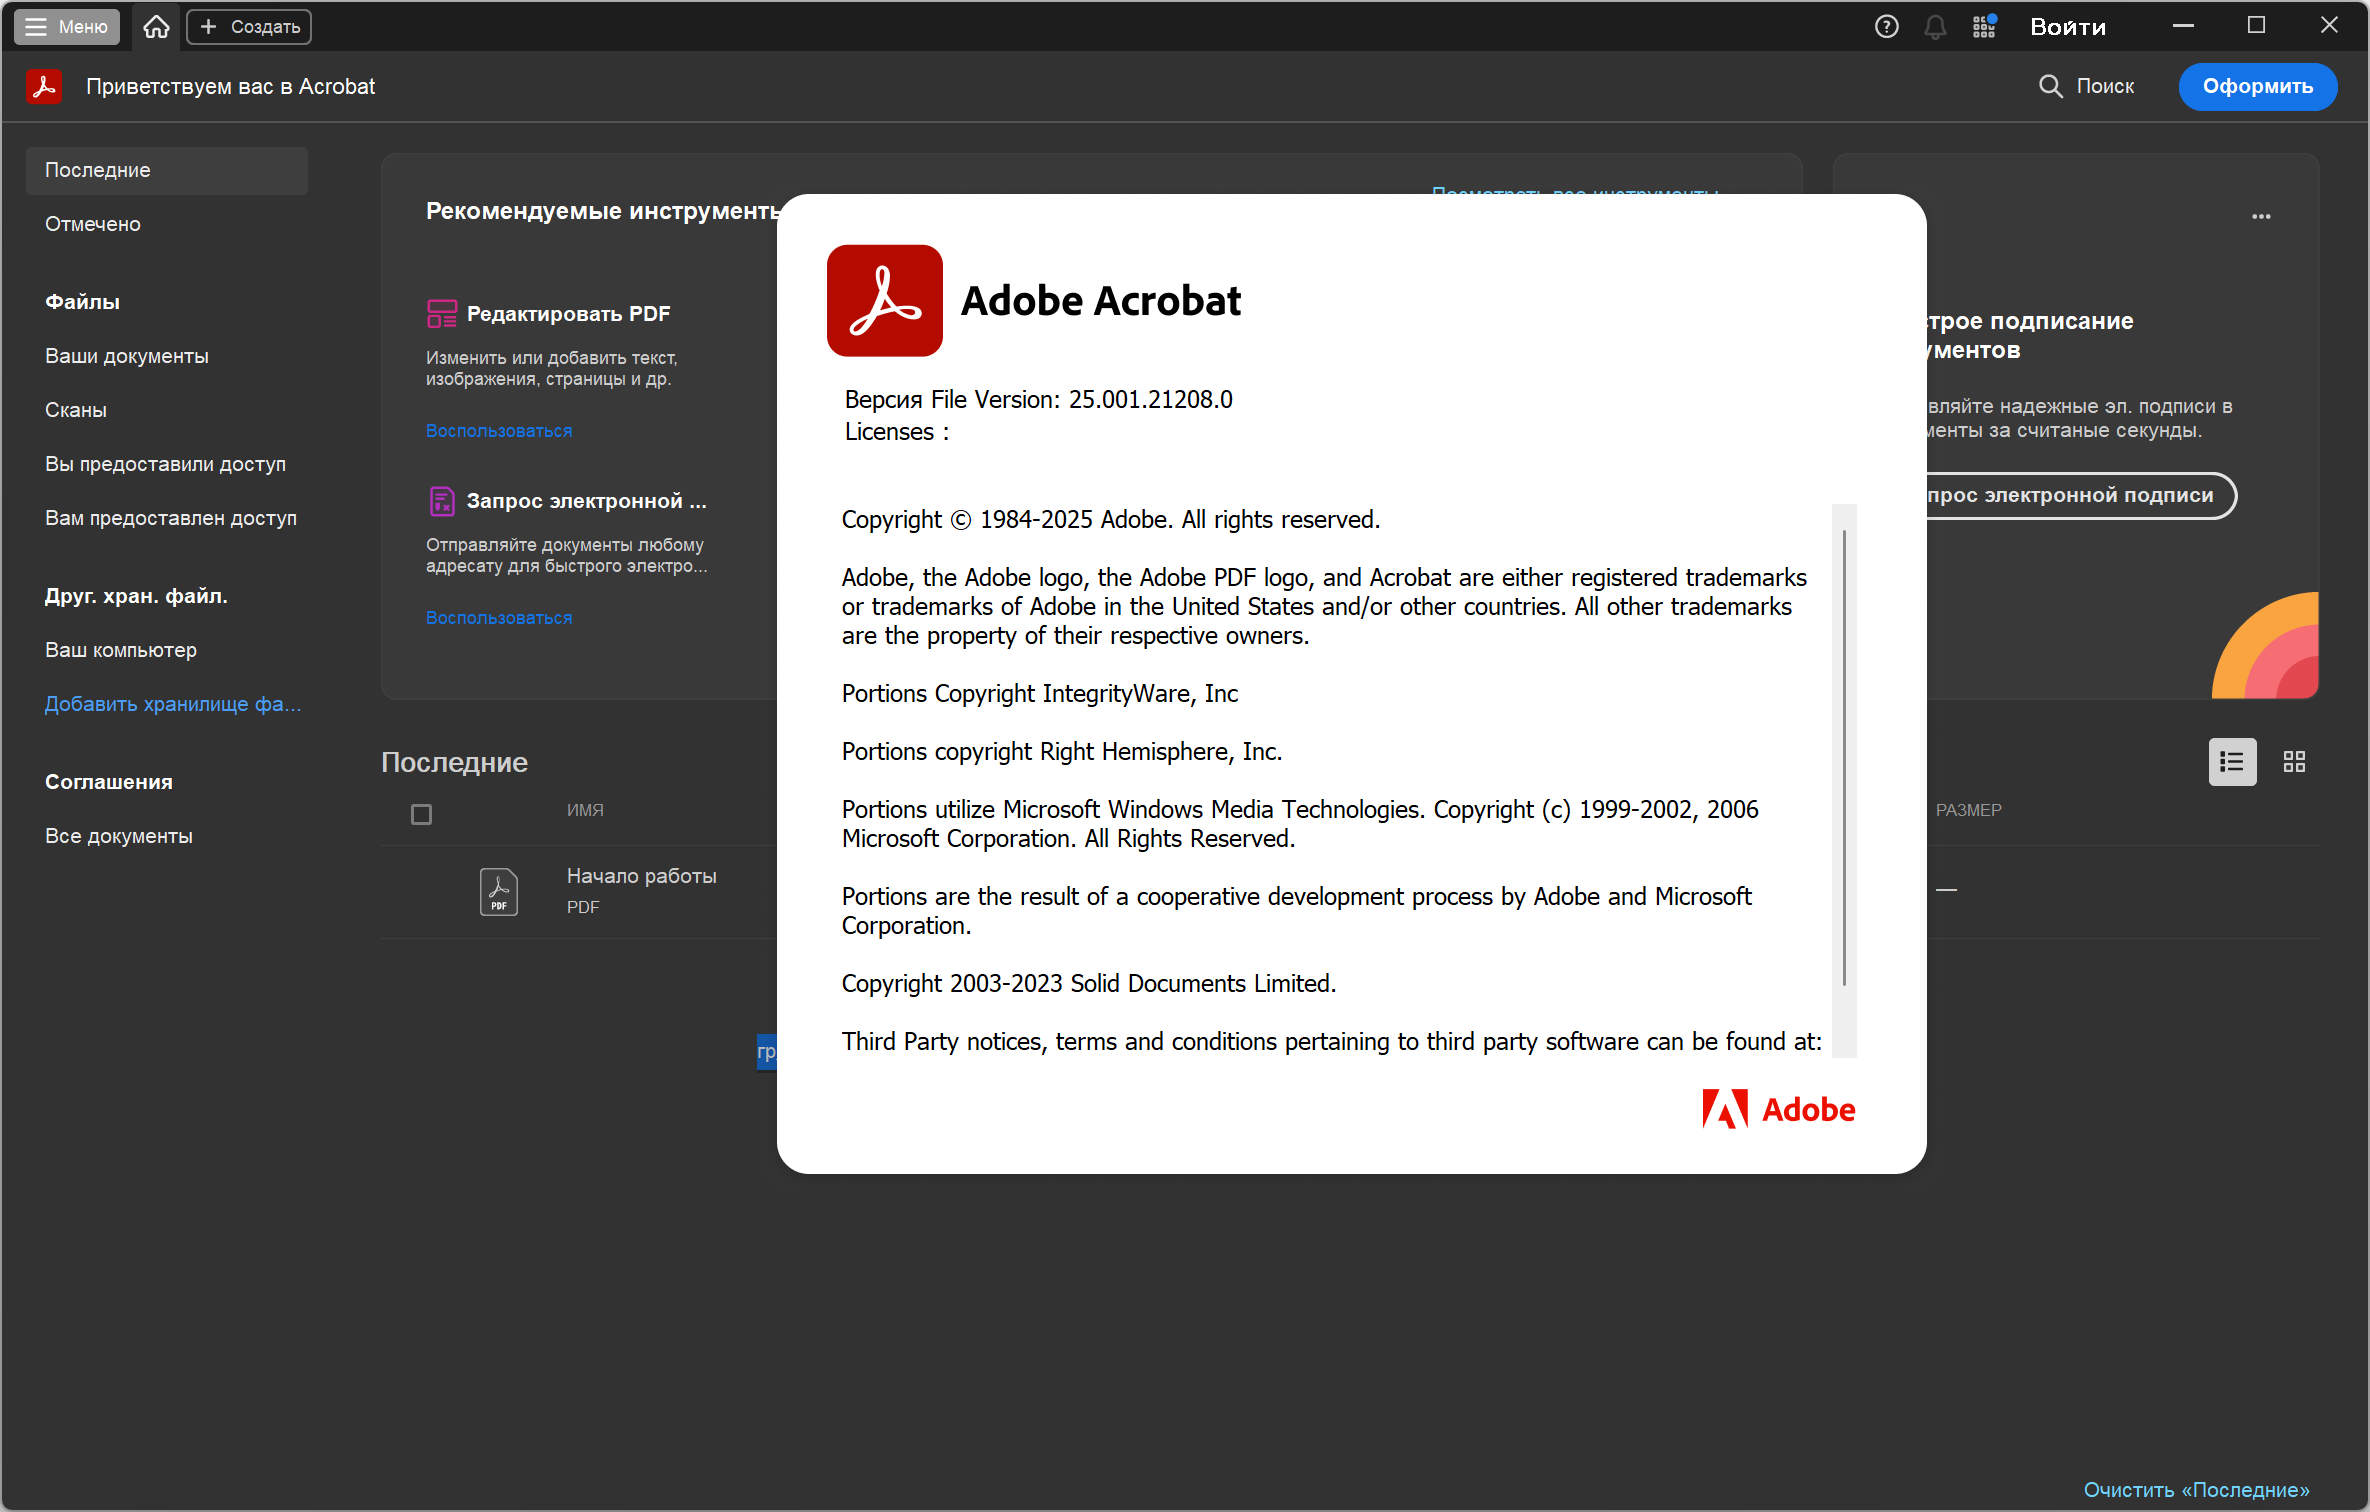Click Добавить хранилище файлов link
This screenshot has width=2370, height=1512.
[172, 704]
